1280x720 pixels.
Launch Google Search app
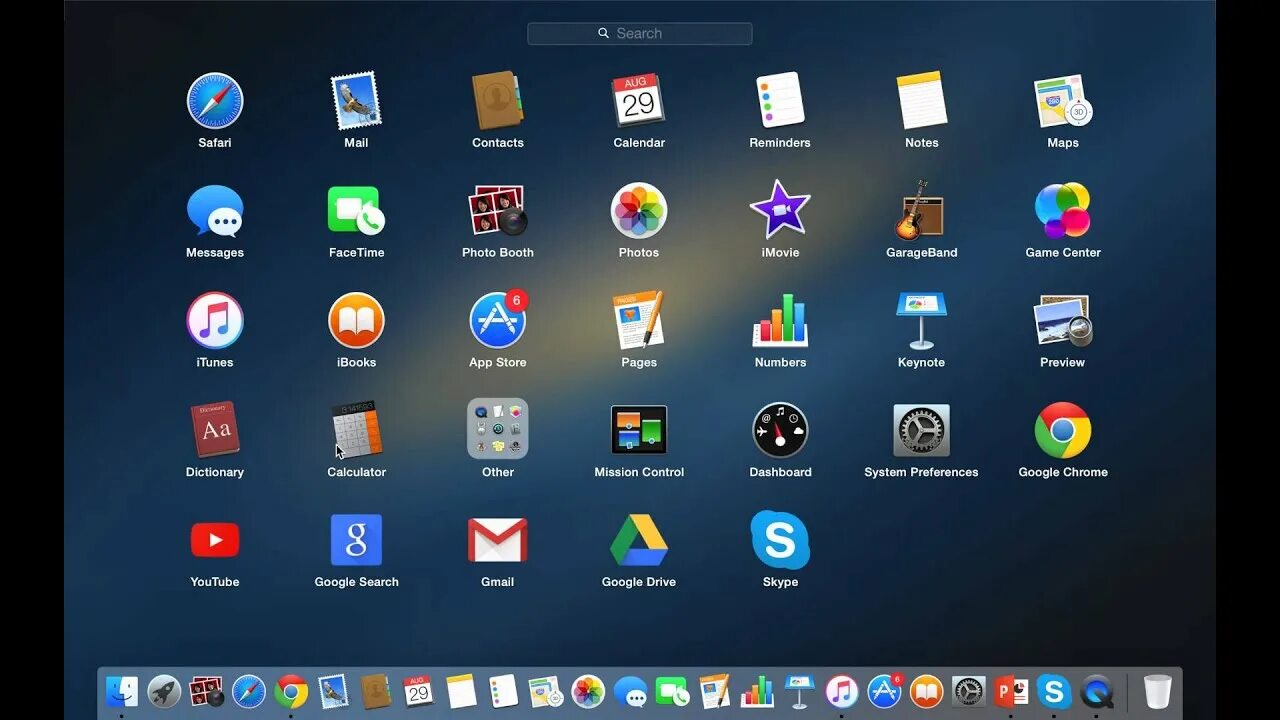click(356, 540)
